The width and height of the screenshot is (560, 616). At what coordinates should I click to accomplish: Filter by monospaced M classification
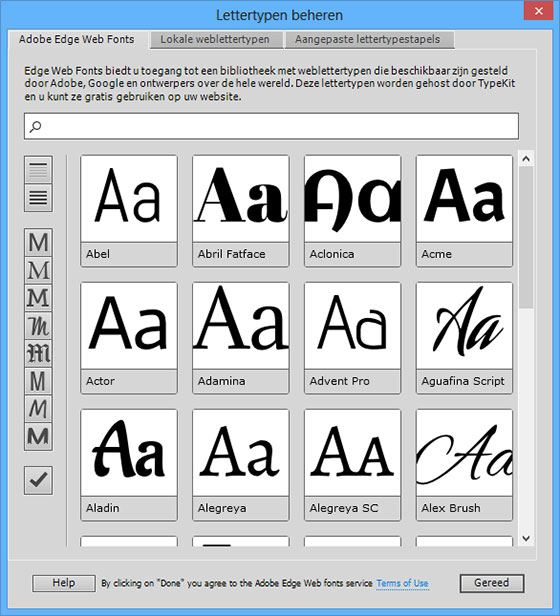38,381
